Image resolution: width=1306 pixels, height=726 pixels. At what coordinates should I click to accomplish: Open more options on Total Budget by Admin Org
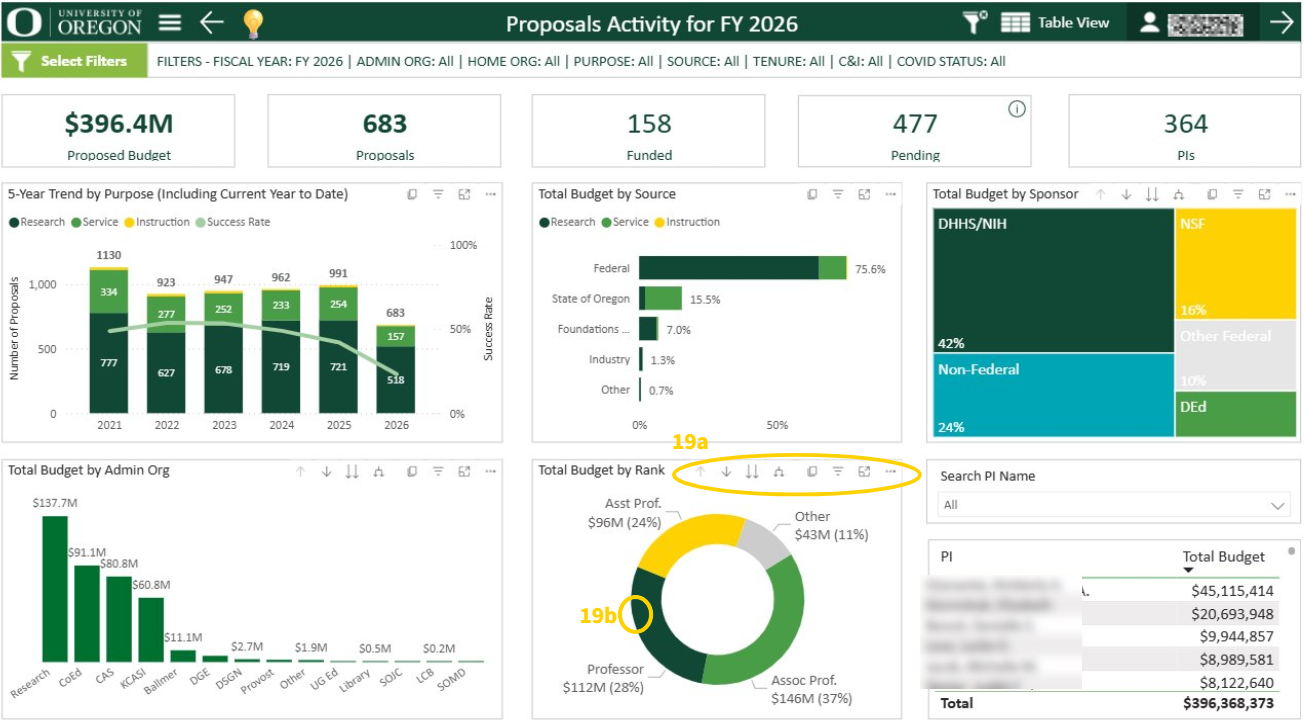(490, 471)
